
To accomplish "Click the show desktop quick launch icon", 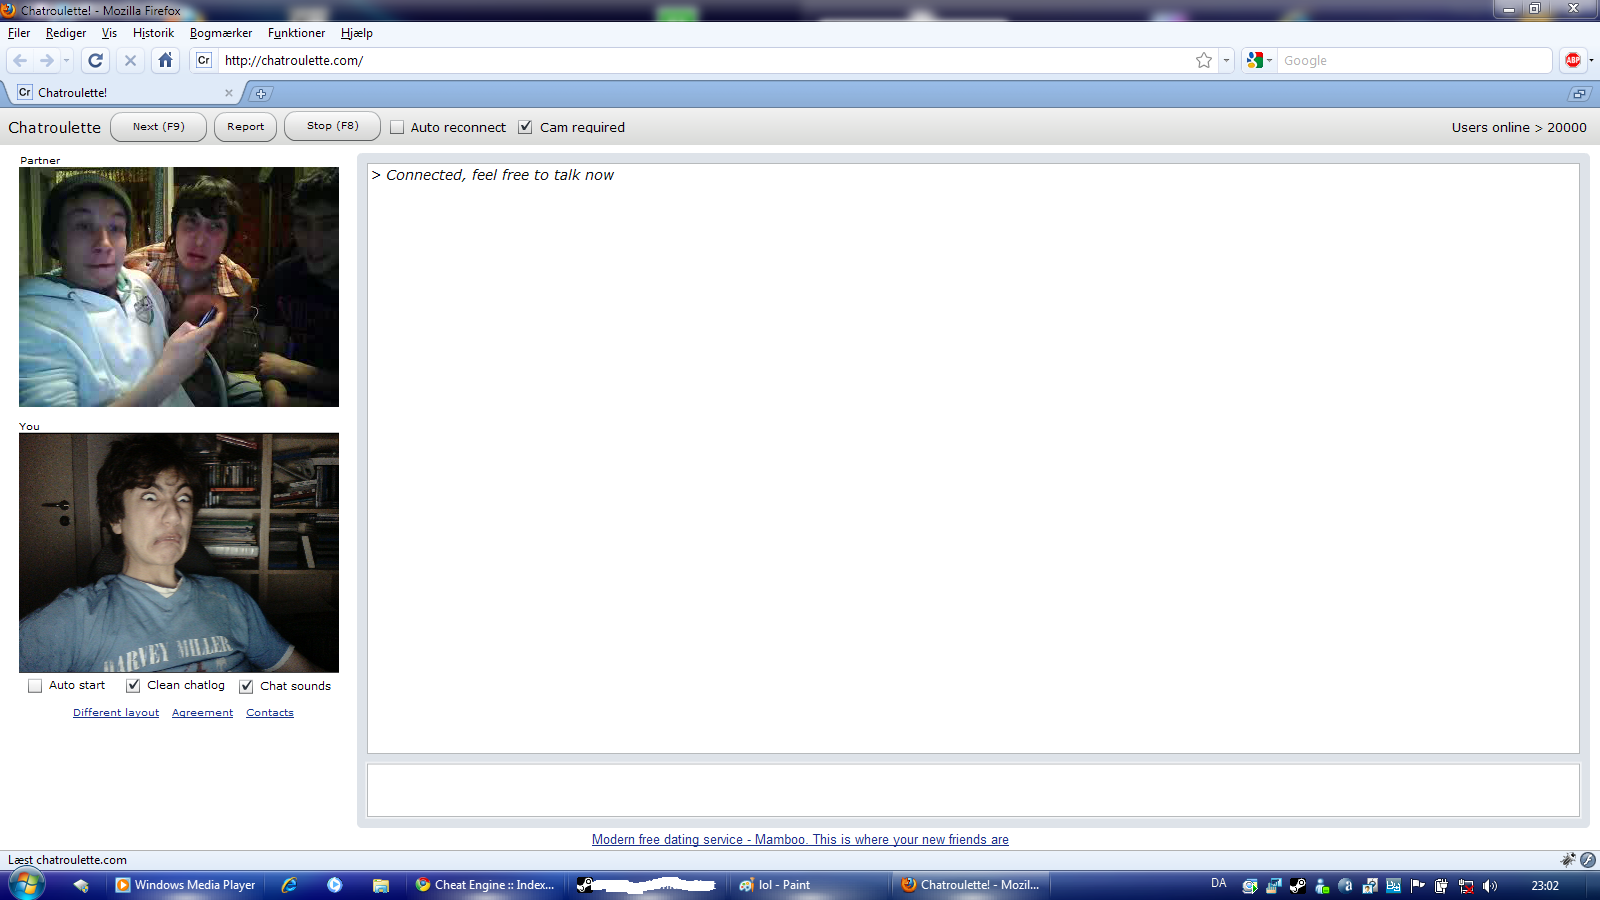I will 81,885.
